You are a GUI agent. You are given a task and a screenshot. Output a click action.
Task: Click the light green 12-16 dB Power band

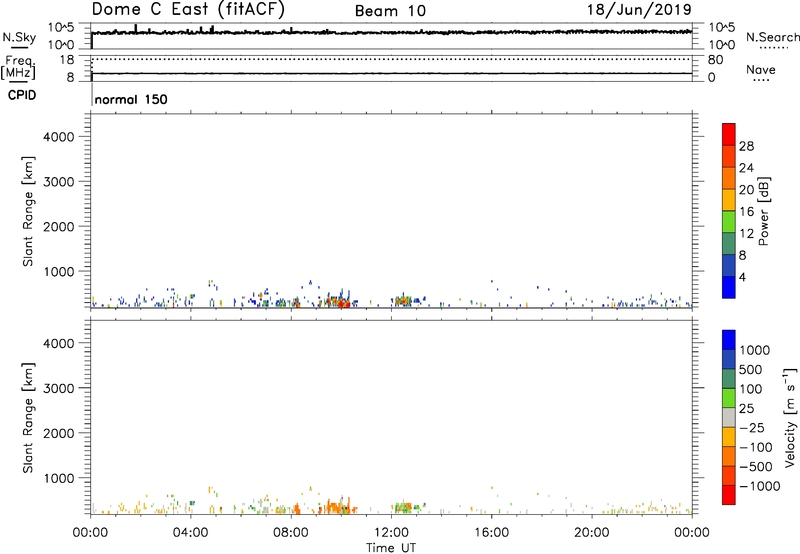pyautogui.click(x=729, y=222)
